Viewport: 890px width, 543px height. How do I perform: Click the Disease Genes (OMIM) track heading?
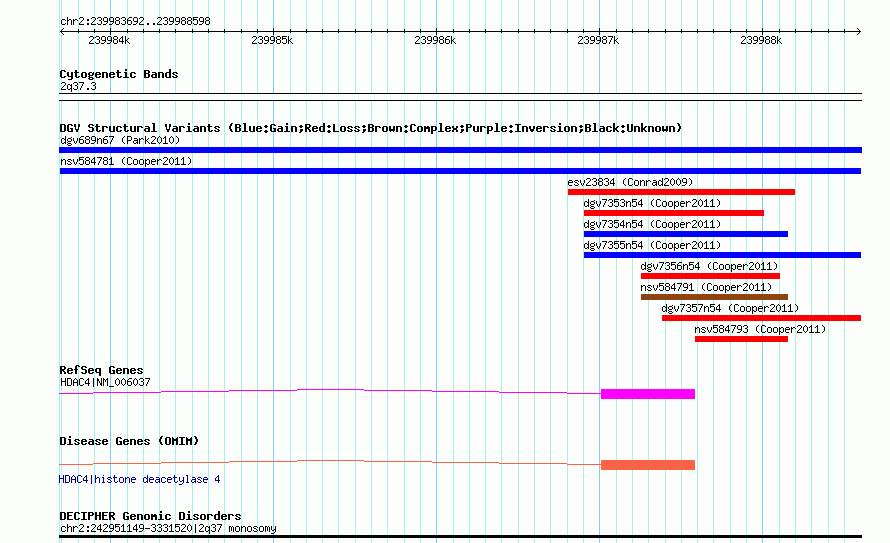pos(129,441)
